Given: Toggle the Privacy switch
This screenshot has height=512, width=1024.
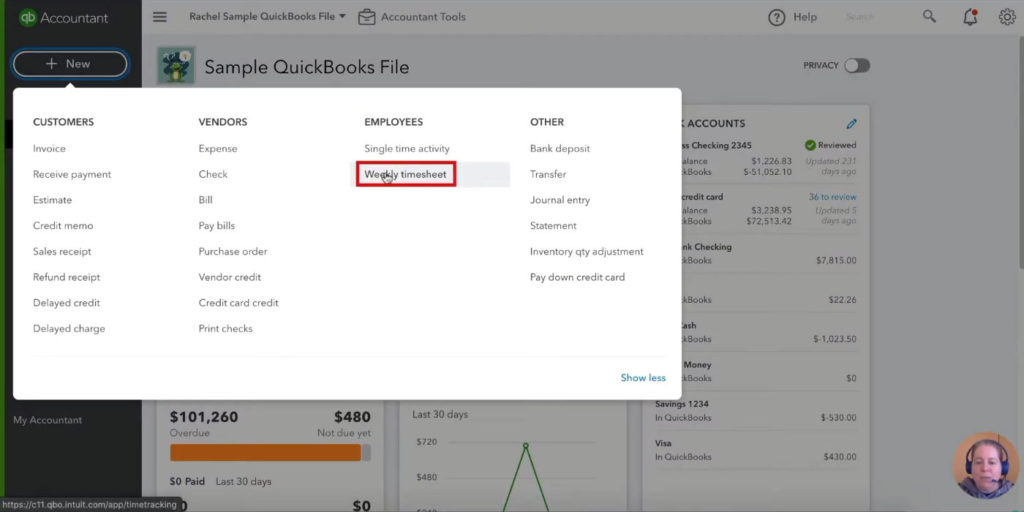Looking at the screenshot, I should coord(856,66).
